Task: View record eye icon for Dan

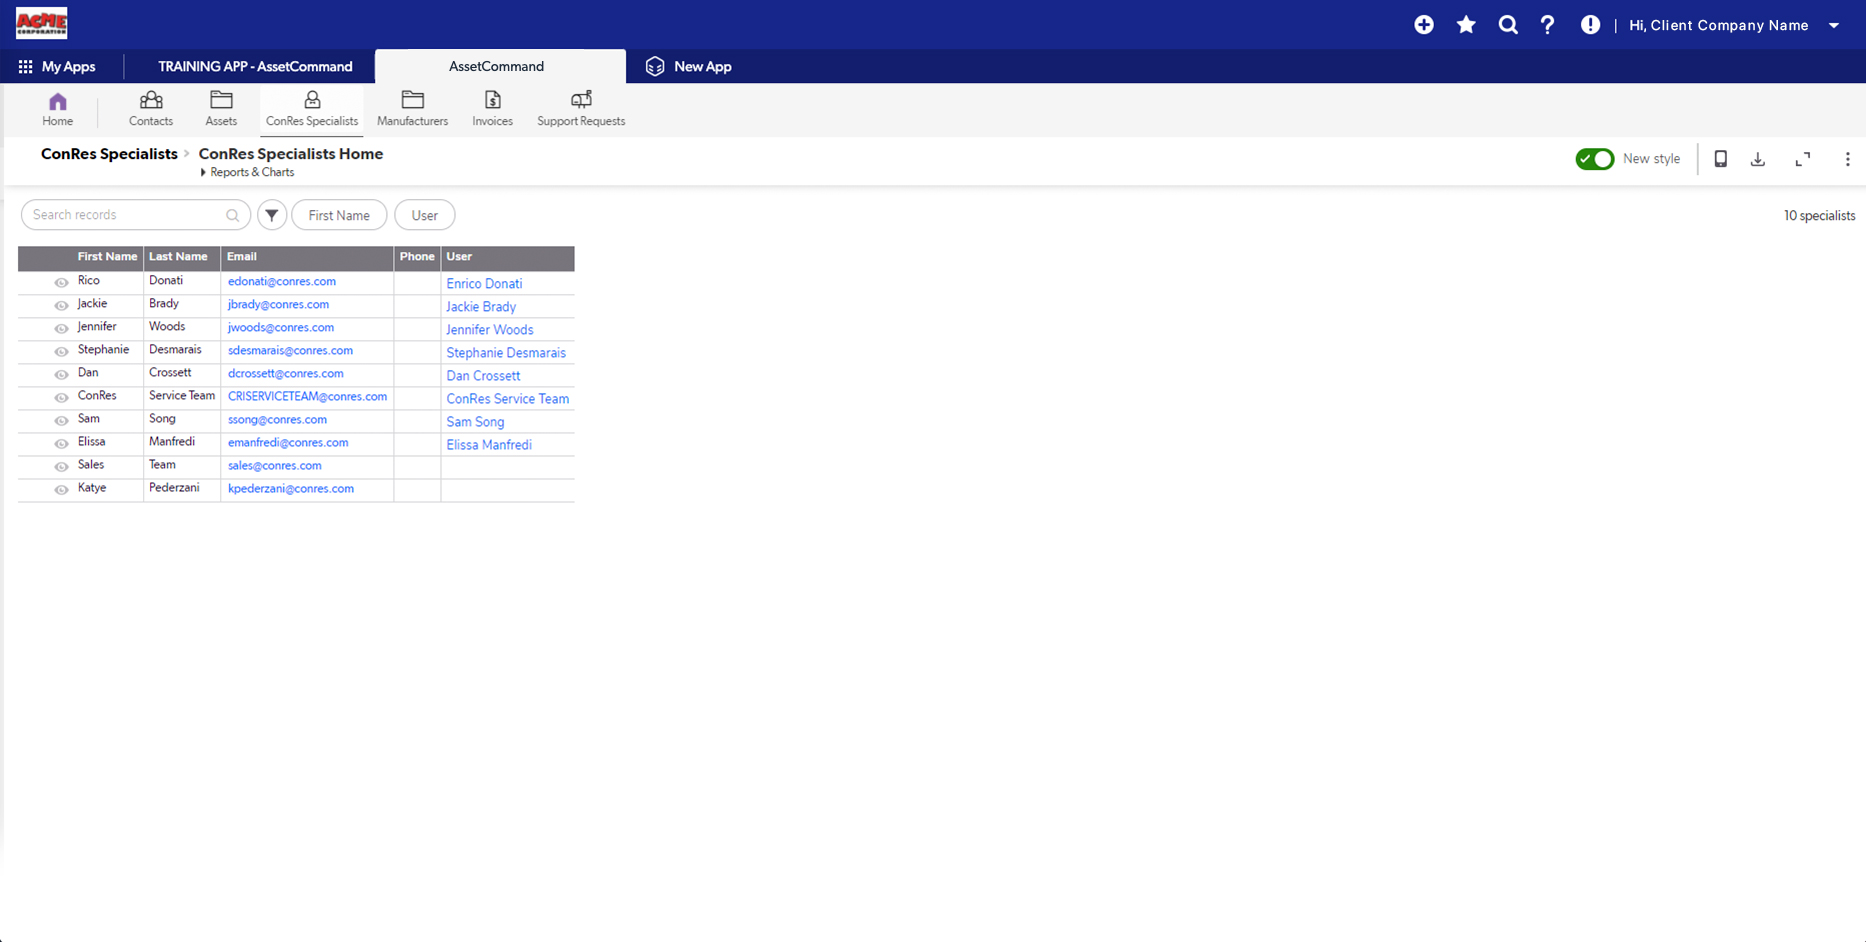Action: (61, 375)
